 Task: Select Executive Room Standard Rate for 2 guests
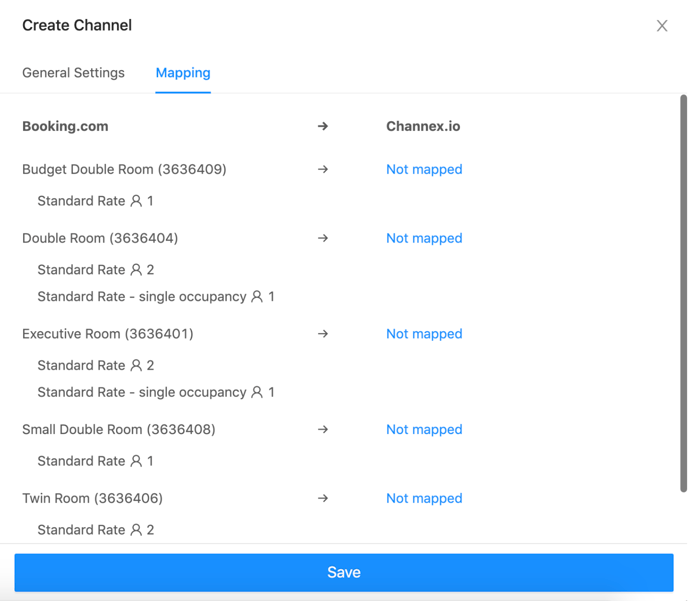coord(96,365)
